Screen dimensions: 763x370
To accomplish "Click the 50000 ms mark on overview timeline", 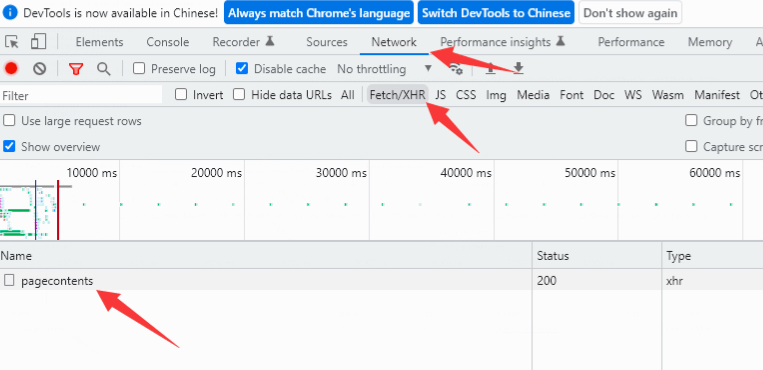I will [590, 173].
